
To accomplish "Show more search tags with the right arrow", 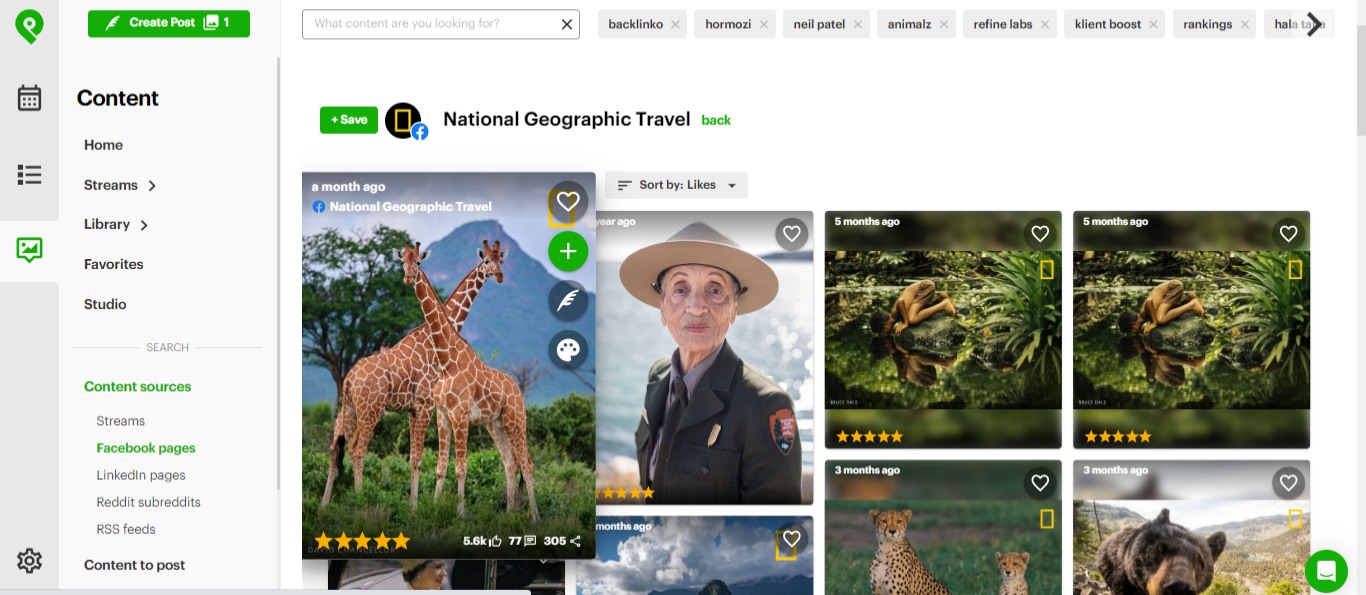I will (x=1313, y=25).
